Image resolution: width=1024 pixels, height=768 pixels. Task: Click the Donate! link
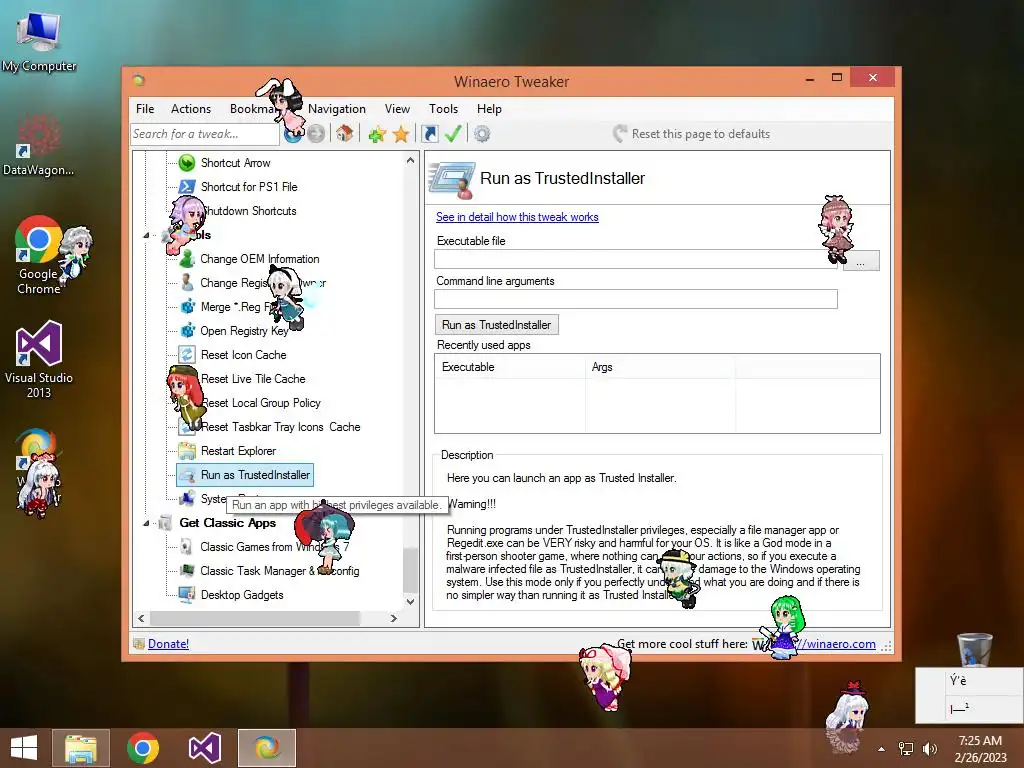tap(168, 644)
